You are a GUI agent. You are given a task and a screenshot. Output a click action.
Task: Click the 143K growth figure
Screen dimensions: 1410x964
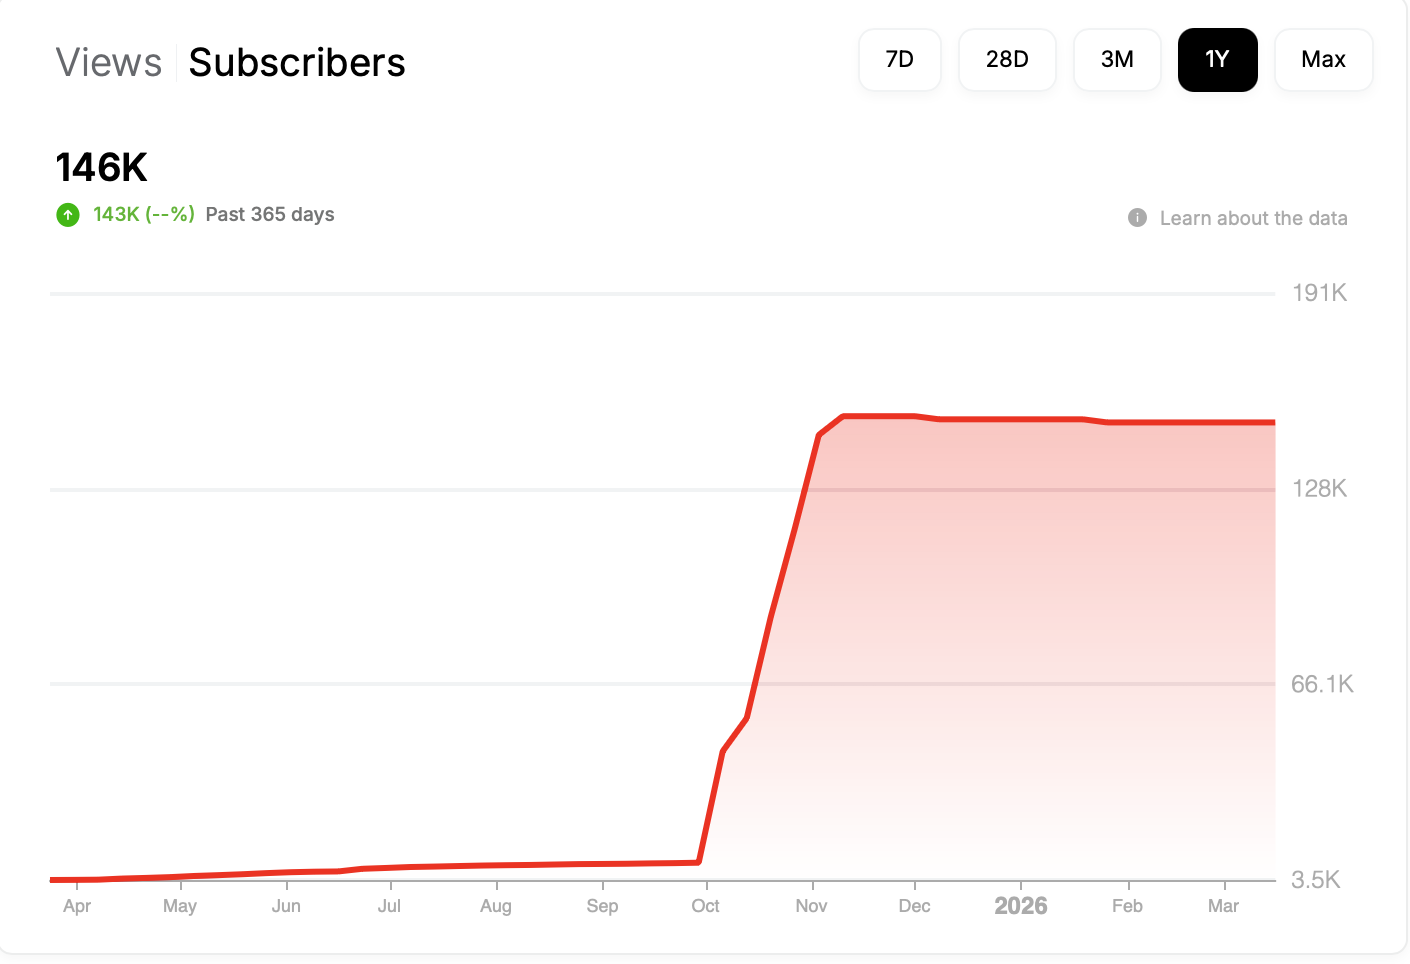pyautogui.click(x=116, y=215)
